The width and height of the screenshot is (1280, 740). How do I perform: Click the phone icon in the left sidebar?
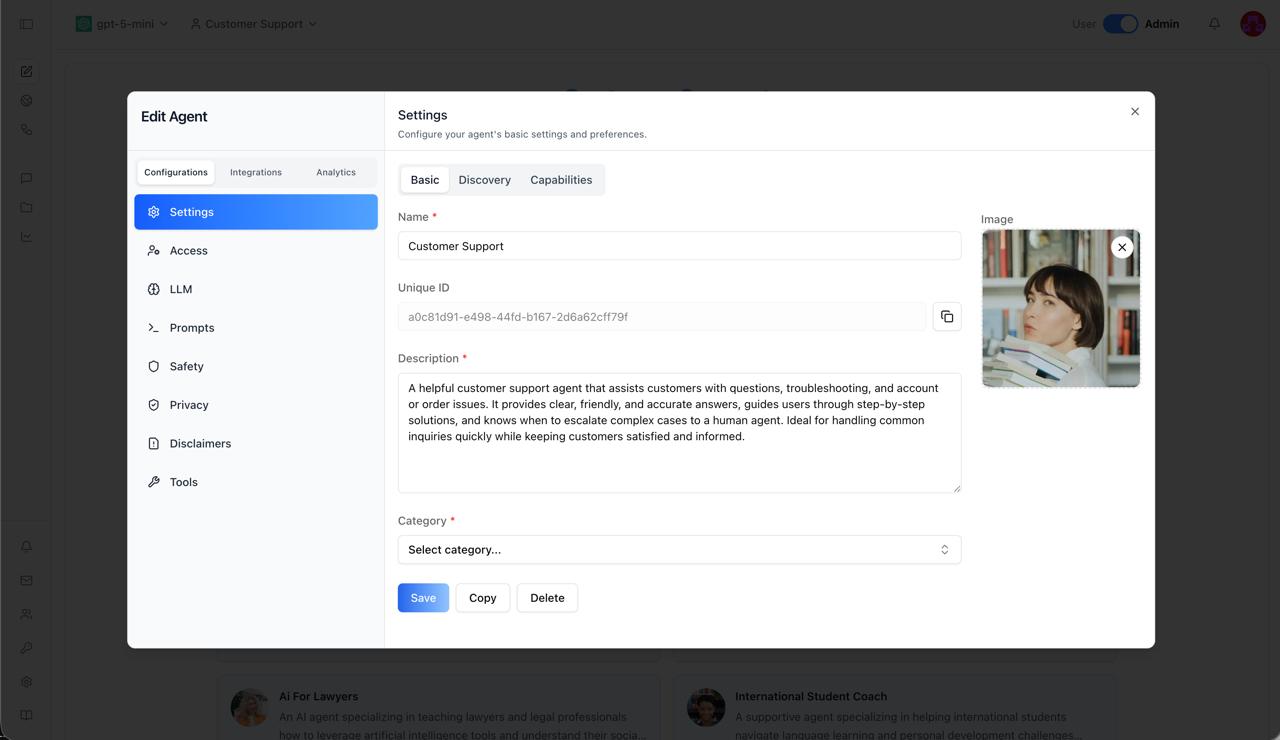coord(27,130)
